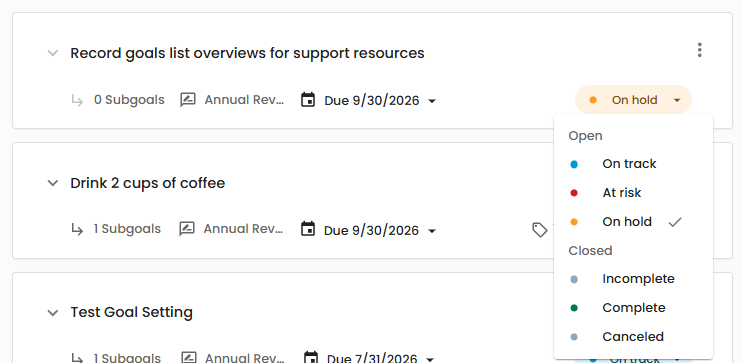This screenshot has width=742, height=363.
Task: Collapse the Record goals list overviews goal
Action: click(x=53, y=53)
